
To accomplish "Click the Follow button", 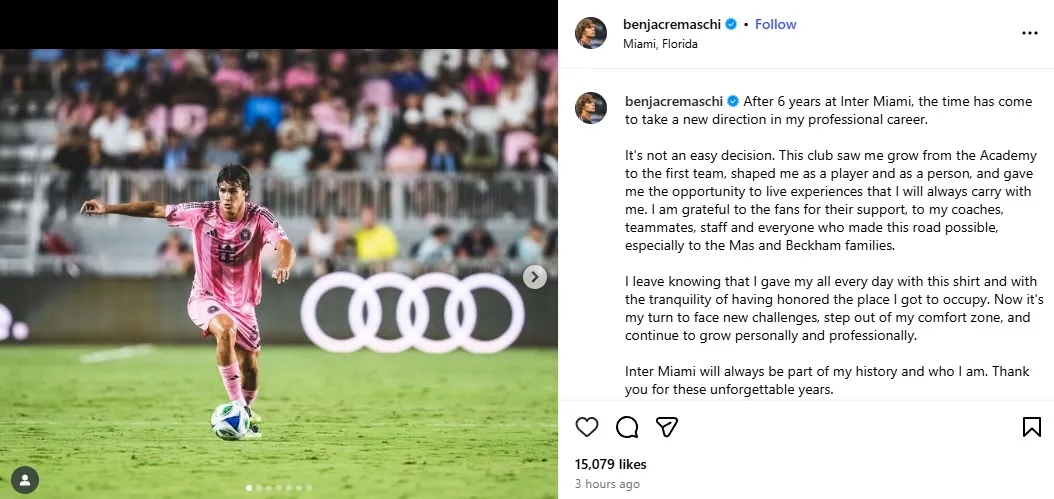I will click(x=775, y=24).
